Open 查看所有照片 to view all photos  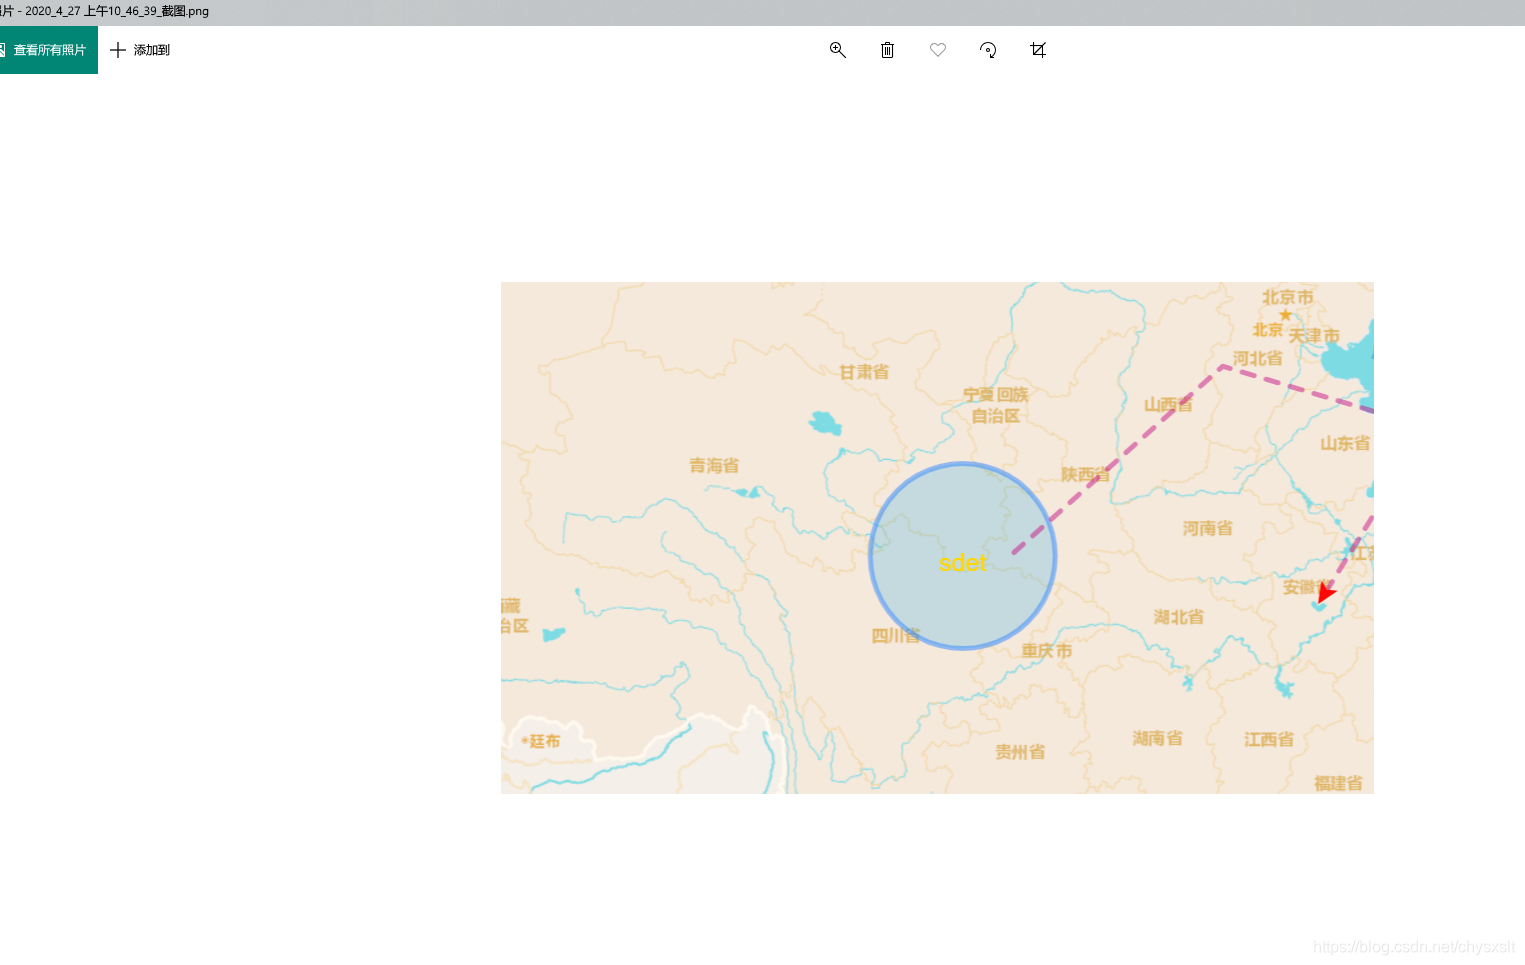click(x=48, y=49)
